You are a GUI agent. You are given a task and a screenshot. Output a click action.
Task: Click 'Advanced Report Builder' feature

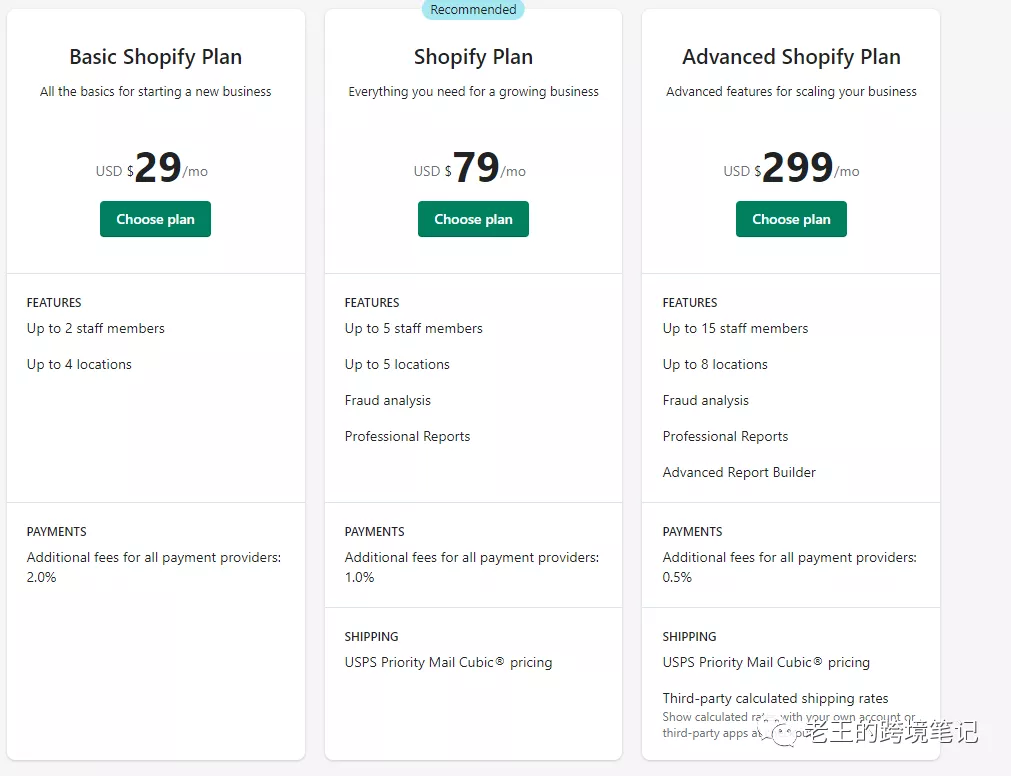pos(739,472)
